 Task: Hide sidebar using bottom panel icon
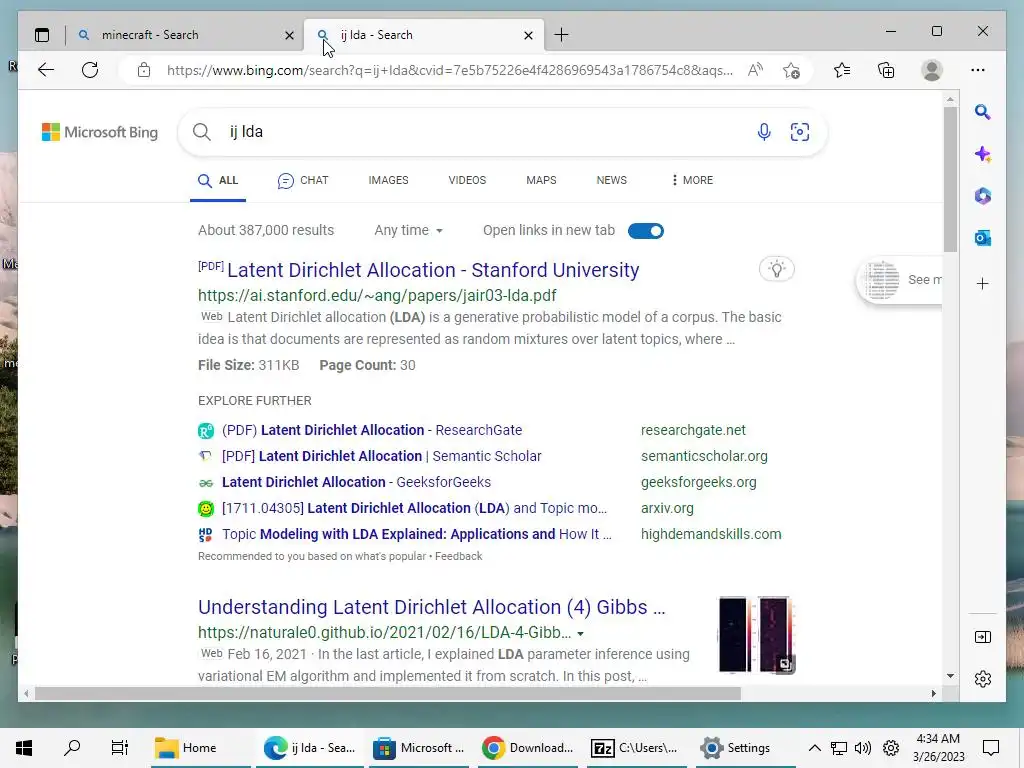(x=982, y=637)
